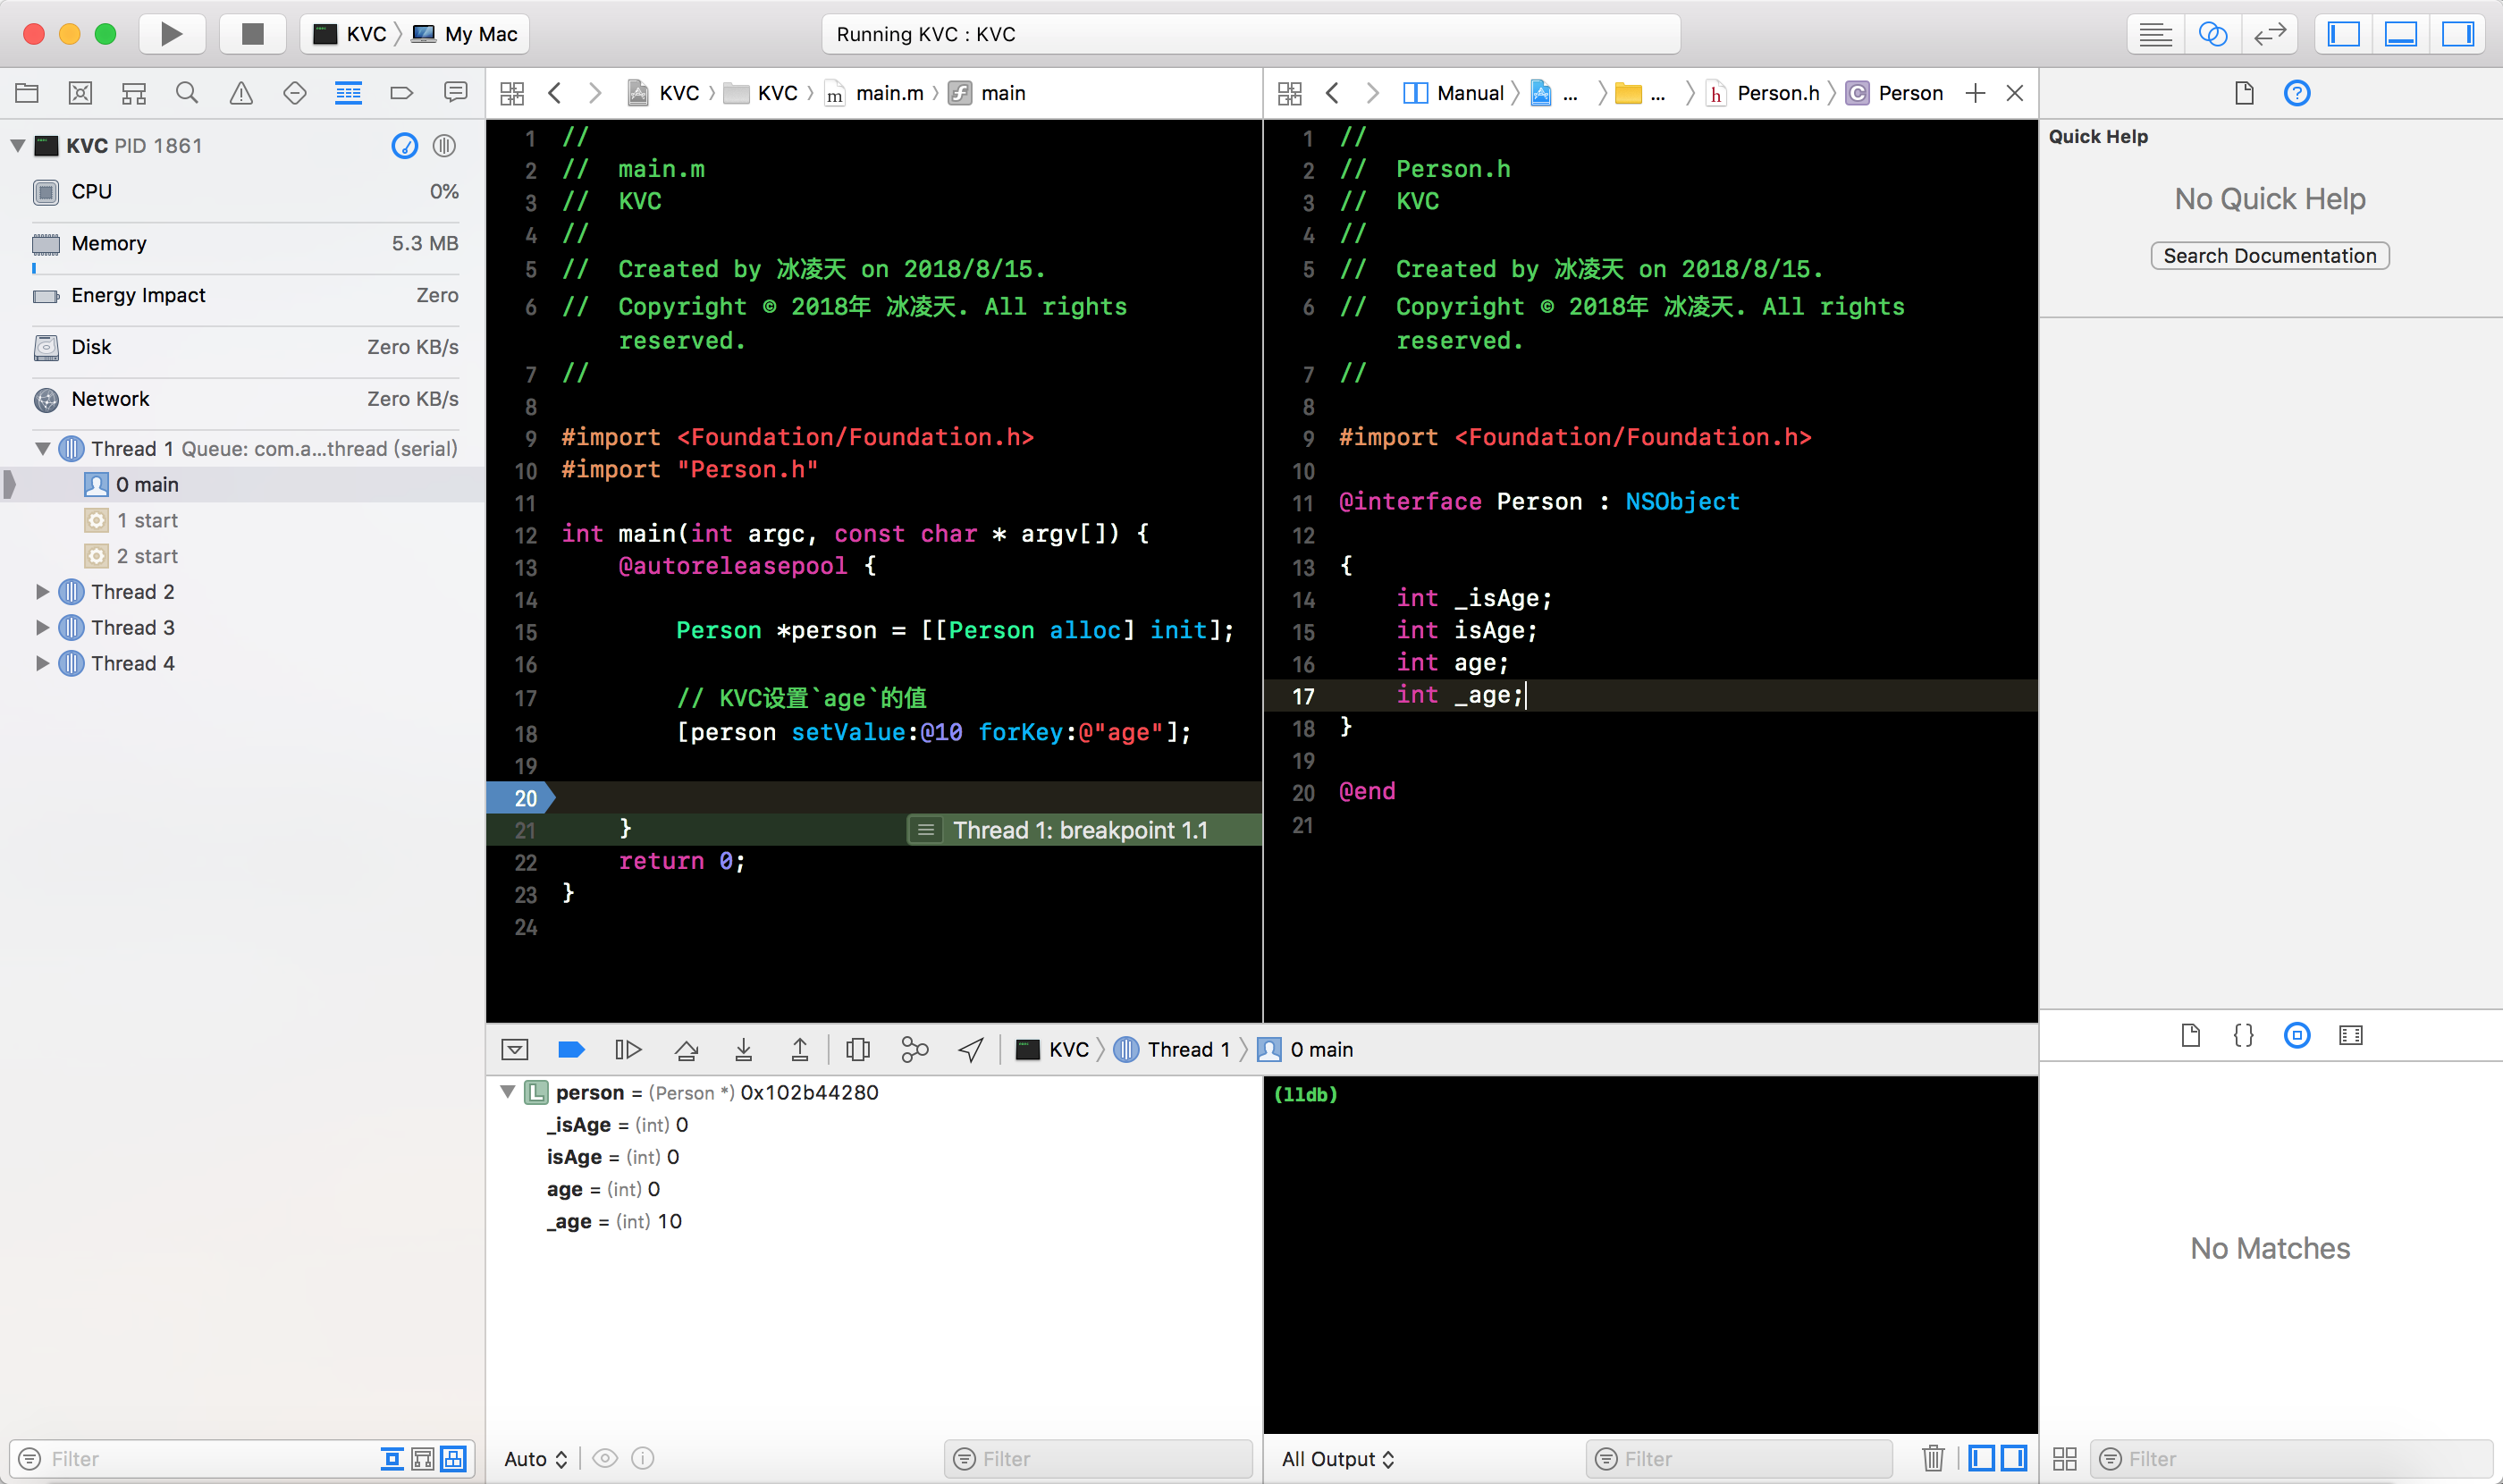Click Search Documentation button

2269,256
